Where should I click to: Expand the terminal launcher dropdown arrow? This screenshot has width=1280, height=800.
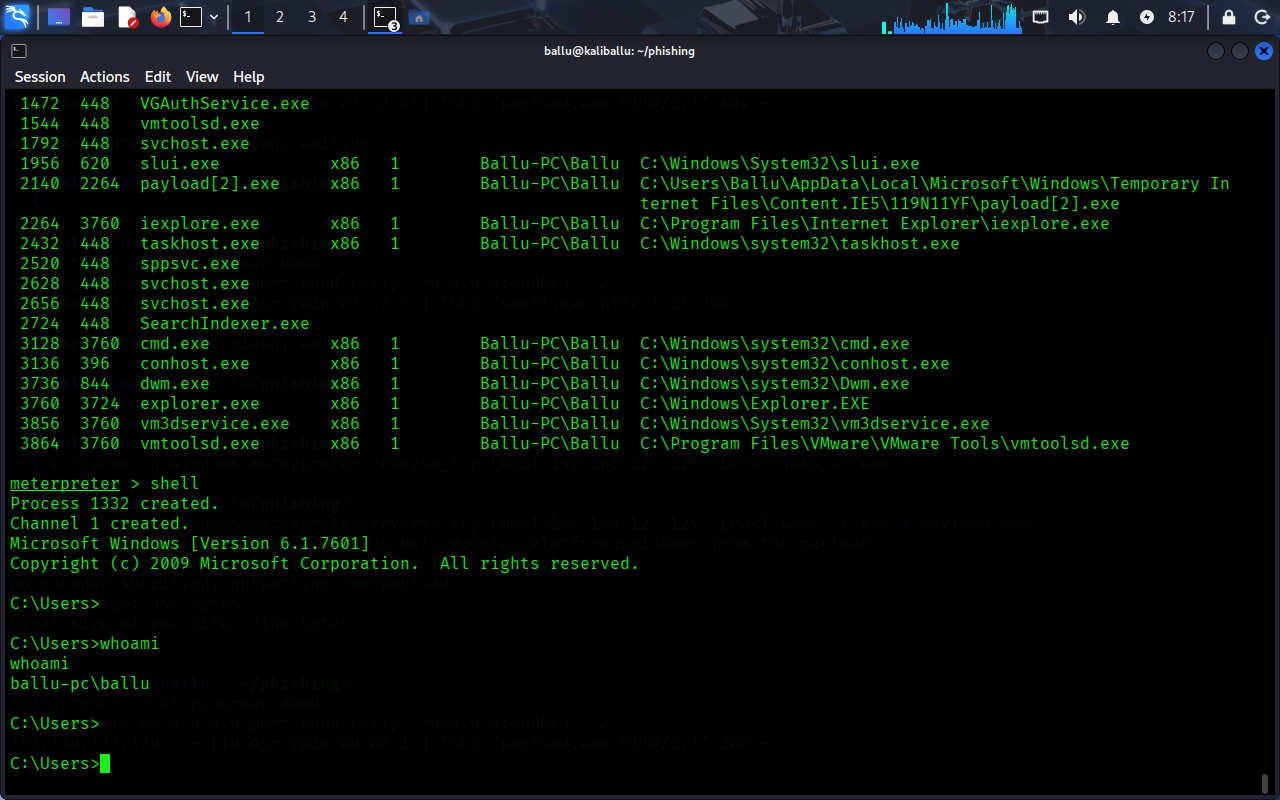coord(214,17)
